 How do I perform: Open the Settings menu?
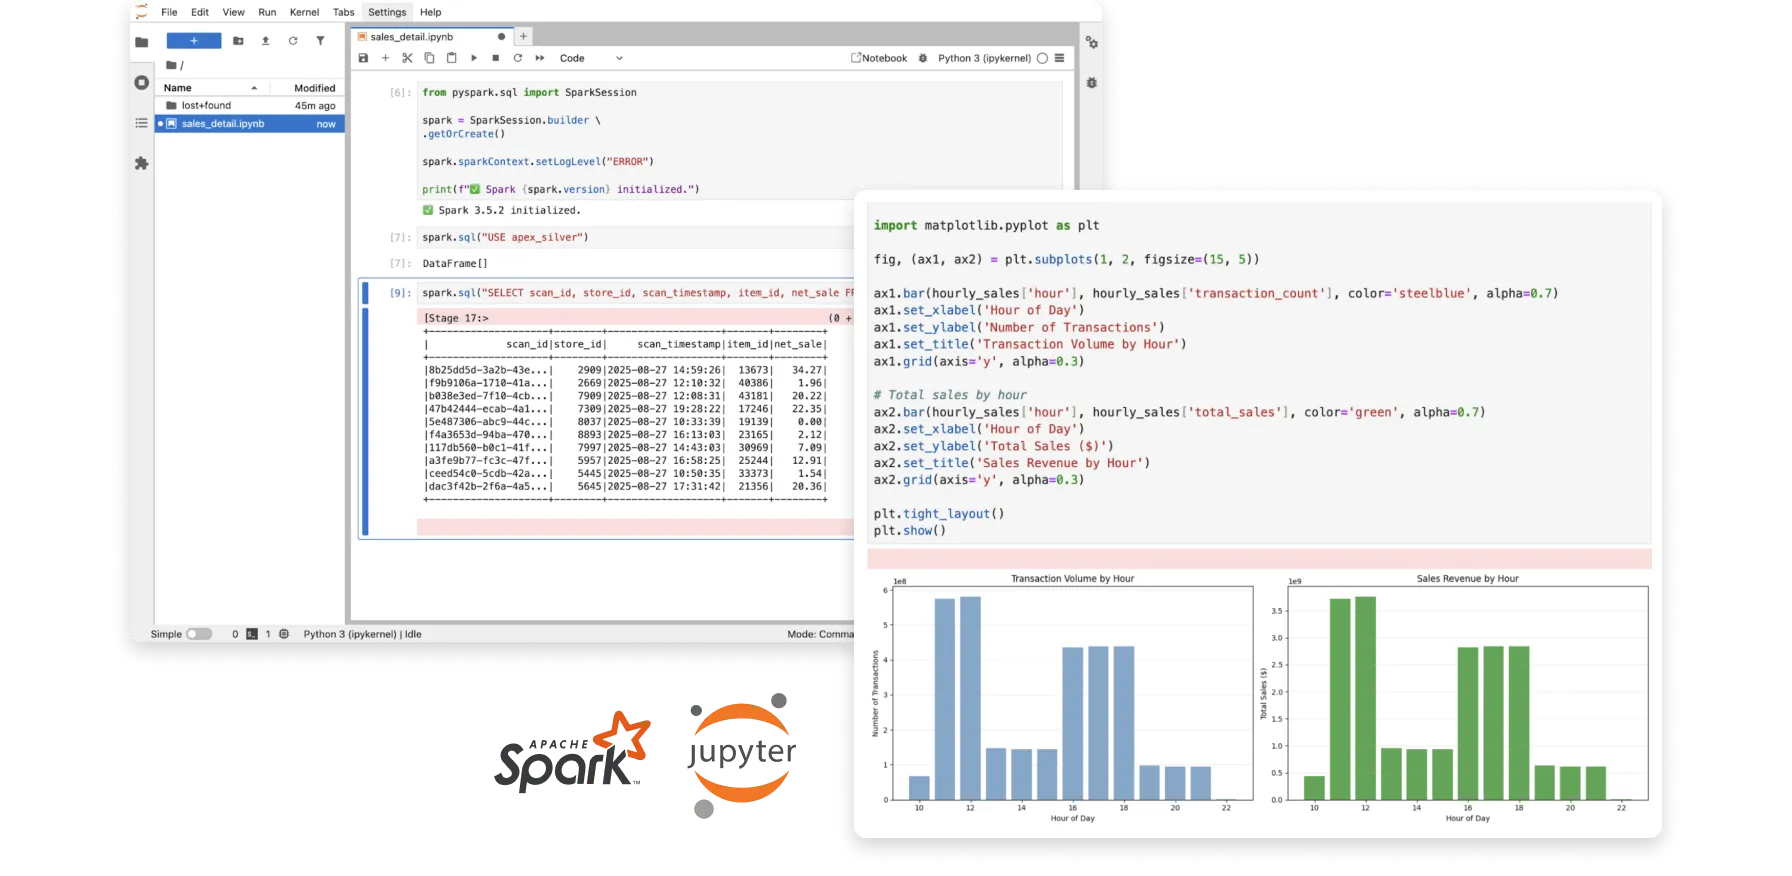387,12
